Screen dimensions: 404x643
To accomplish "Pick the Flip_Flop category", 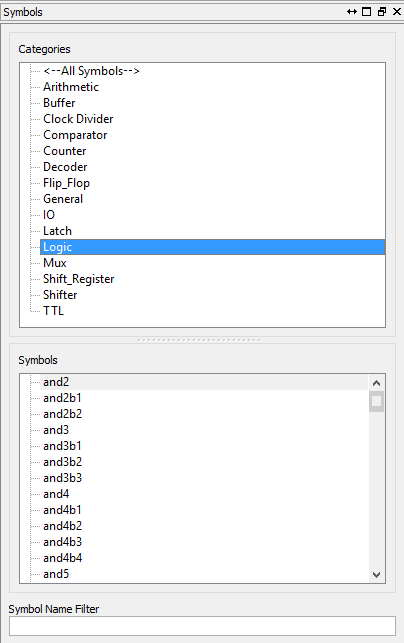I will click(66, 183).
